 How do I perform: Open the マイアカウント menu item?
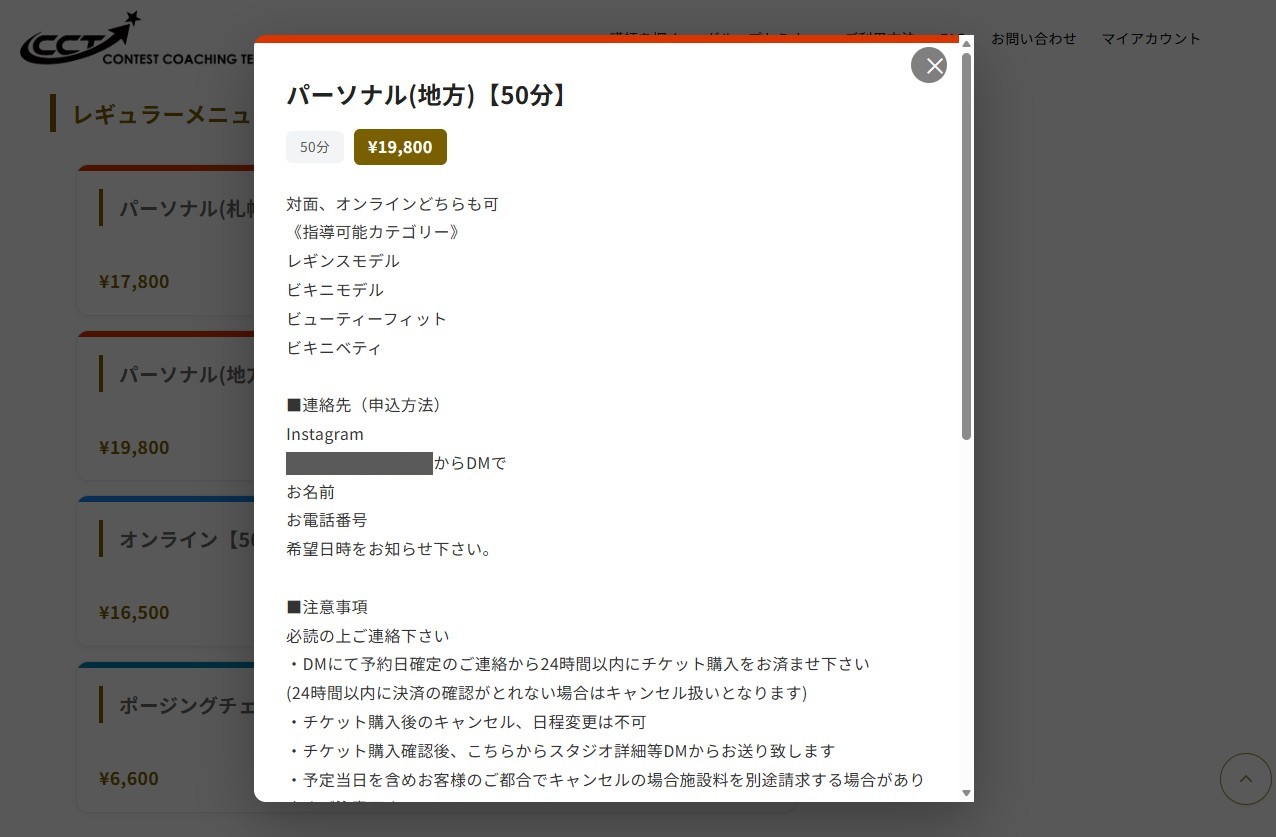pos(1151,38)
